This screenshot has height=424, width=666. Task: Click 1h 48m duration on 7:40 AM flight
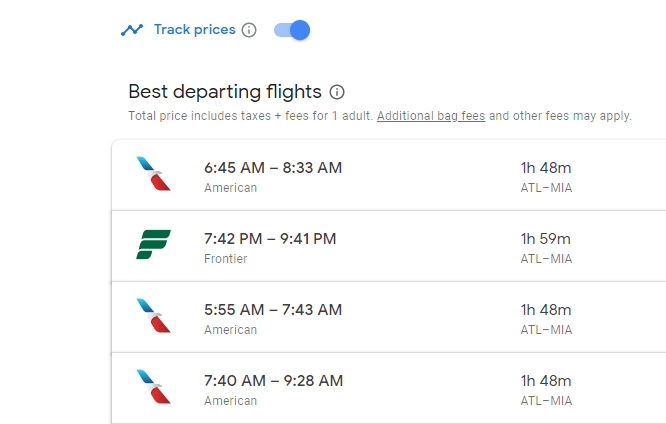546,381
